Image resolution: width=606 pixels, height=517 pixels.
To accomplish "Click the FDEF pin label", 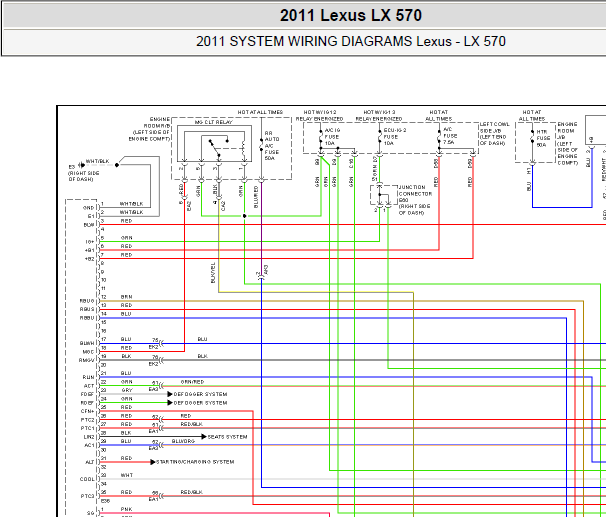I will [88, 394].
